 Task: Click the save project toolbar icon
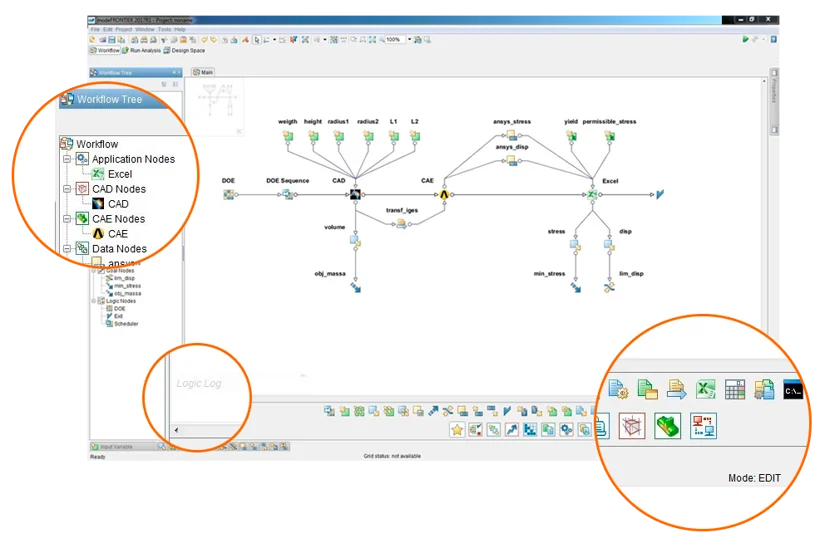coord(112,39)
